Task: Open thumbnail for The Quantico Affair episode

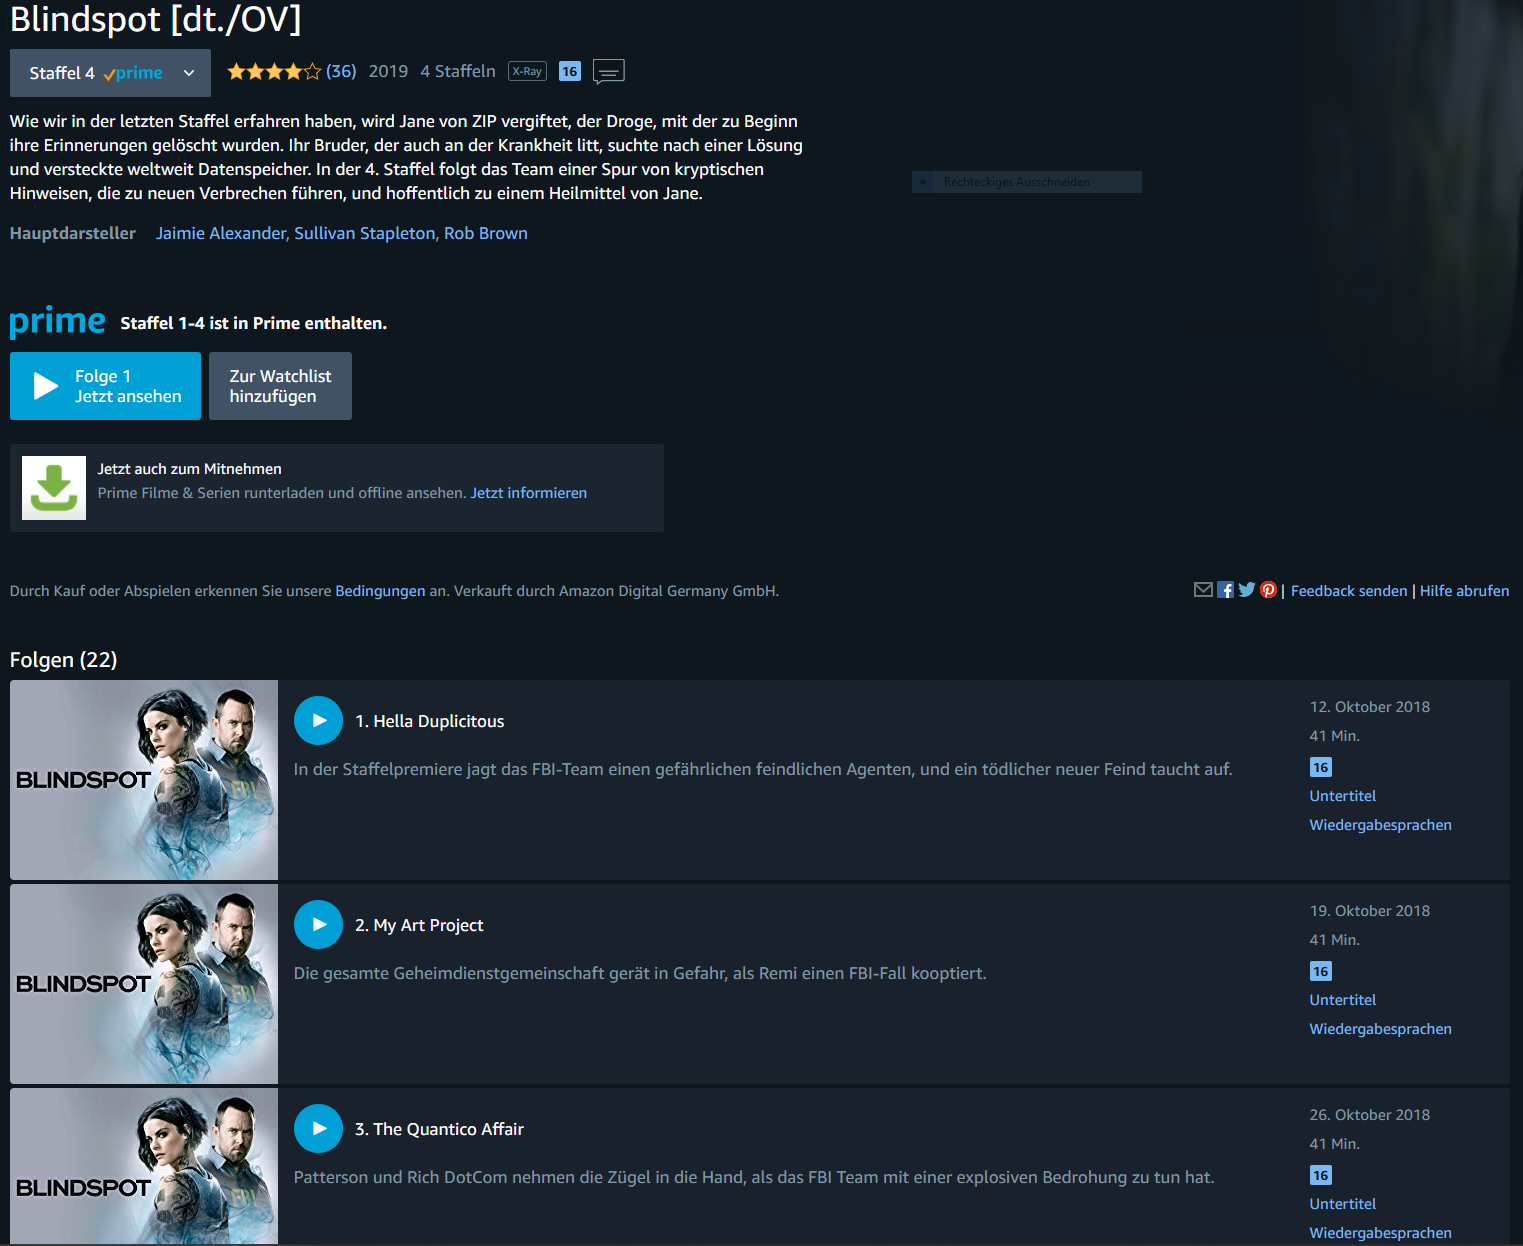Action: [x=144, y=1166]
